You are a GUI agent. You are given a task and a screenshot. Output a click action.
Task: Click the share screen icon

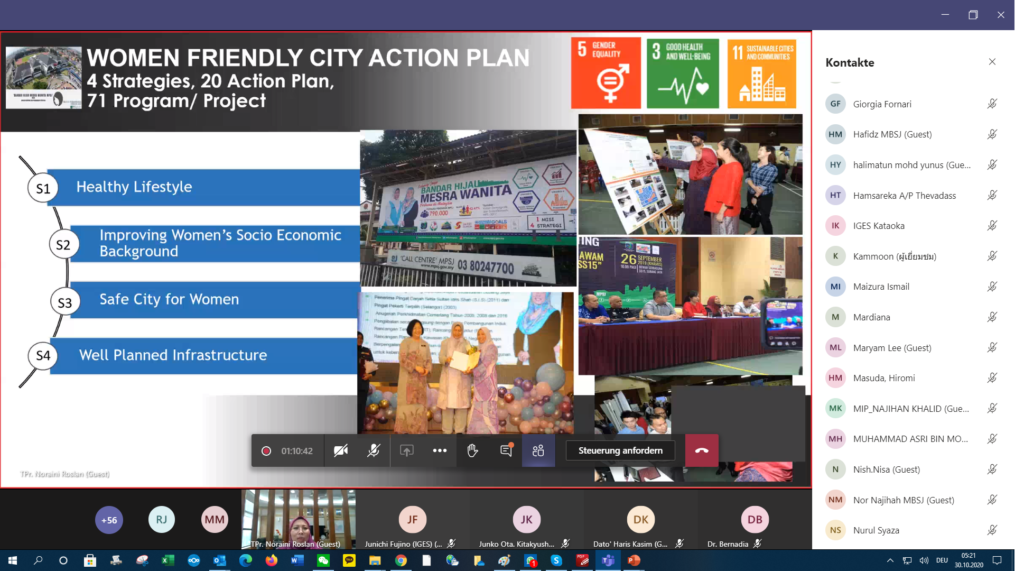[407, 451]
